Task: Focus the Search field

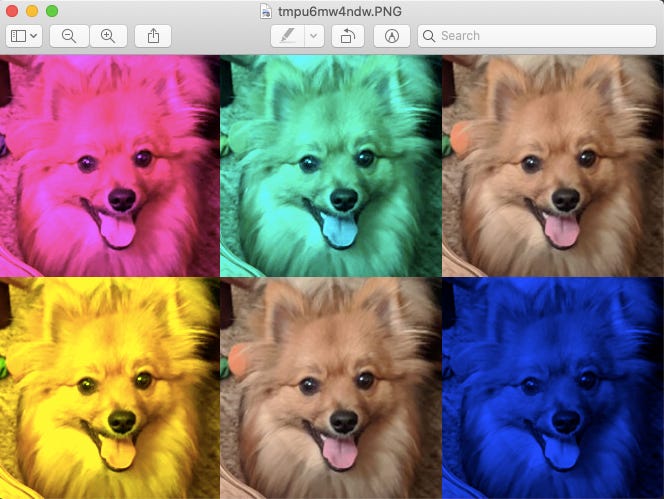Action: [x=537, y=36]
